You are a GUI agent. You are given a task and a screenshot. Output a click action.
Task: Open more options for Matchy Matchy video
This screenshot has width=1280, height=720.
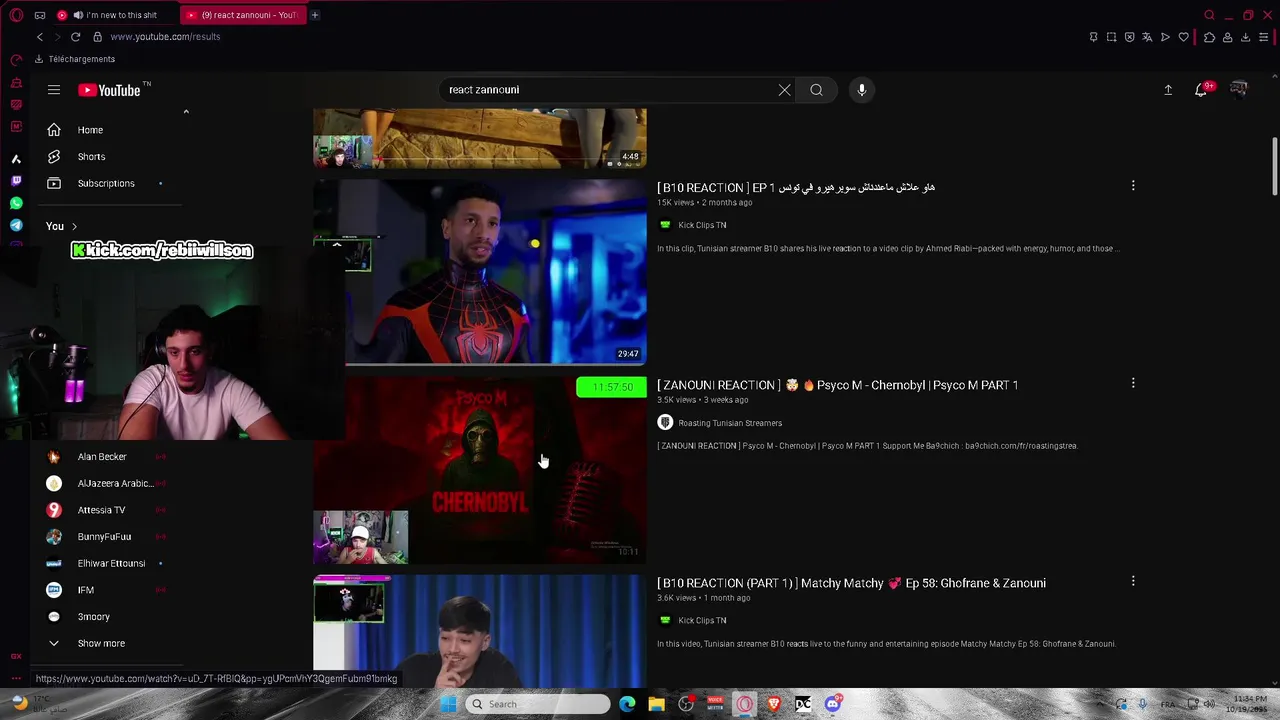1133,582
